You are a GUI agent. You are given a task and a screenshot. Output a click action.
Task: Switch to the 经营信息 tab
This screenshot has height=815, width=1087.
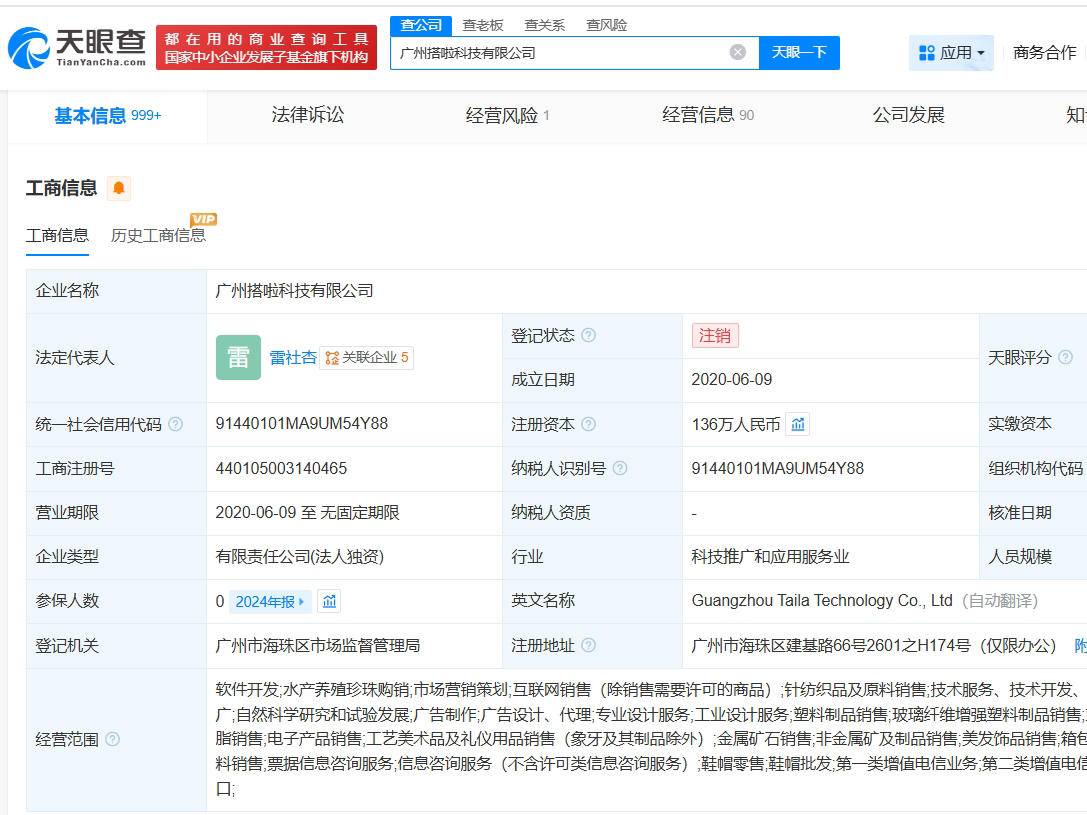(701, 115)
